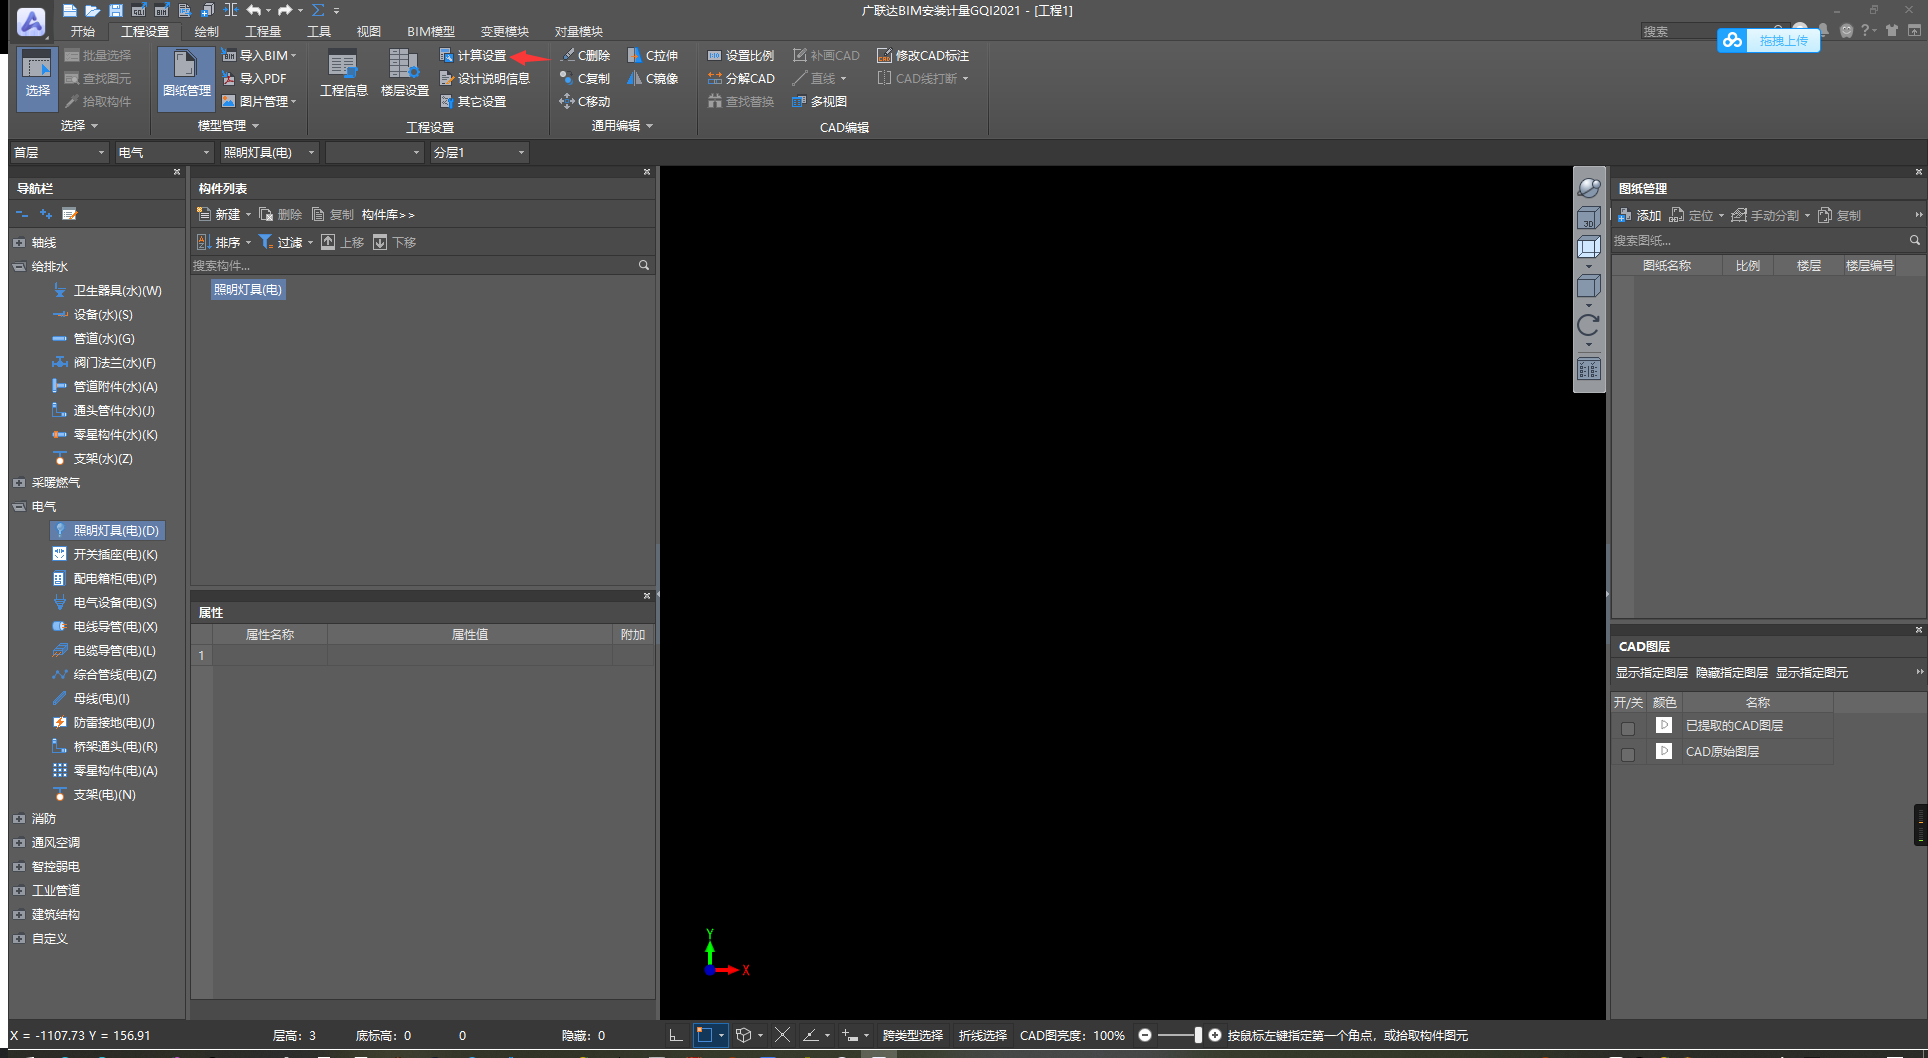Open 工程信息 dialog
This screenshot has height=1058, width=1928.
click(x=343, y=73)
